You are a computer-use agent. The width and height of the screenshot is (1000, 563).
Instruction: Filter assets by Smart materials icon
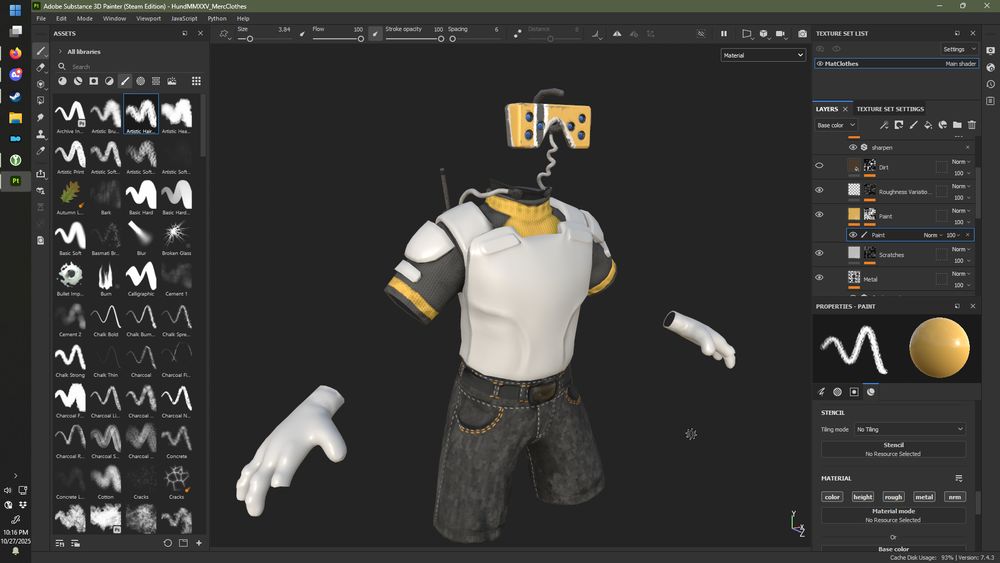[x=78, y=81]
